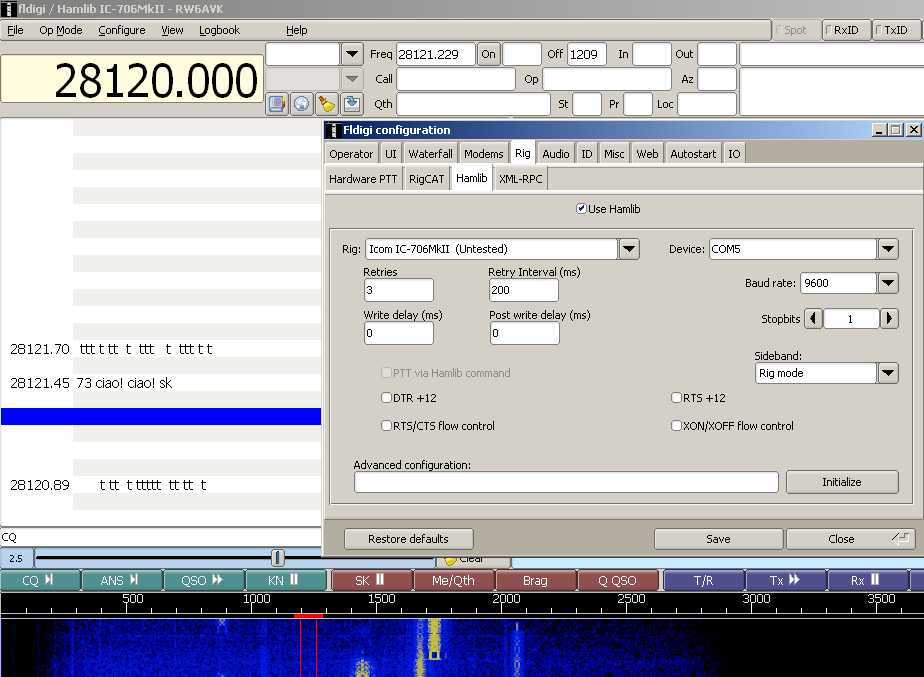Screen dimensions: 924x677
Task: Expand the Baud rate dropdown
Action: point(888,283)
